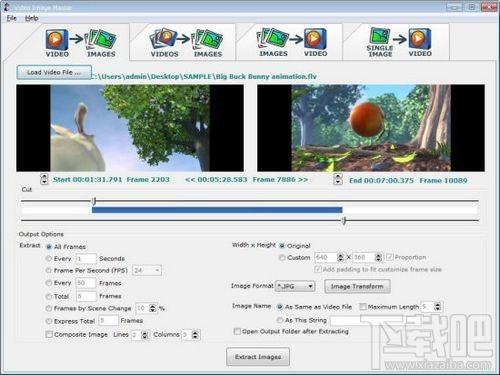Click the end frame preview thumbnail
The width and height of the screenshot is (500, 375).
[x=371, y=128]
